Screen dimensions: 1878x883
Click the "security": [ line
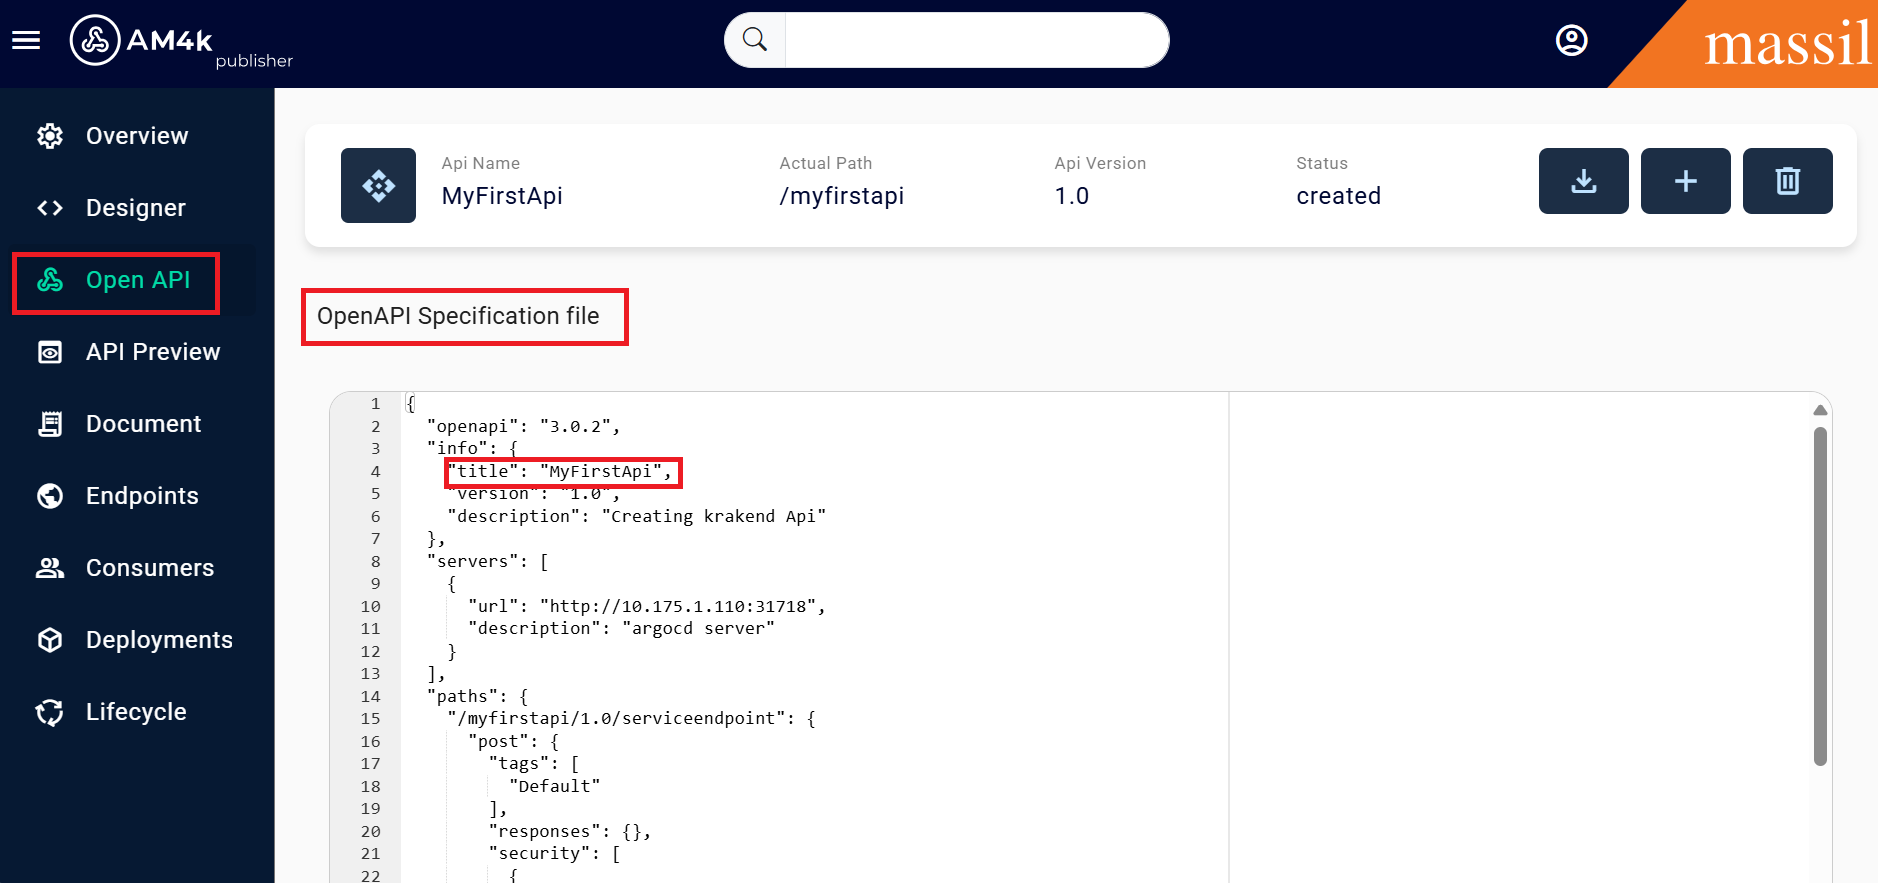[x=555, y=853]
